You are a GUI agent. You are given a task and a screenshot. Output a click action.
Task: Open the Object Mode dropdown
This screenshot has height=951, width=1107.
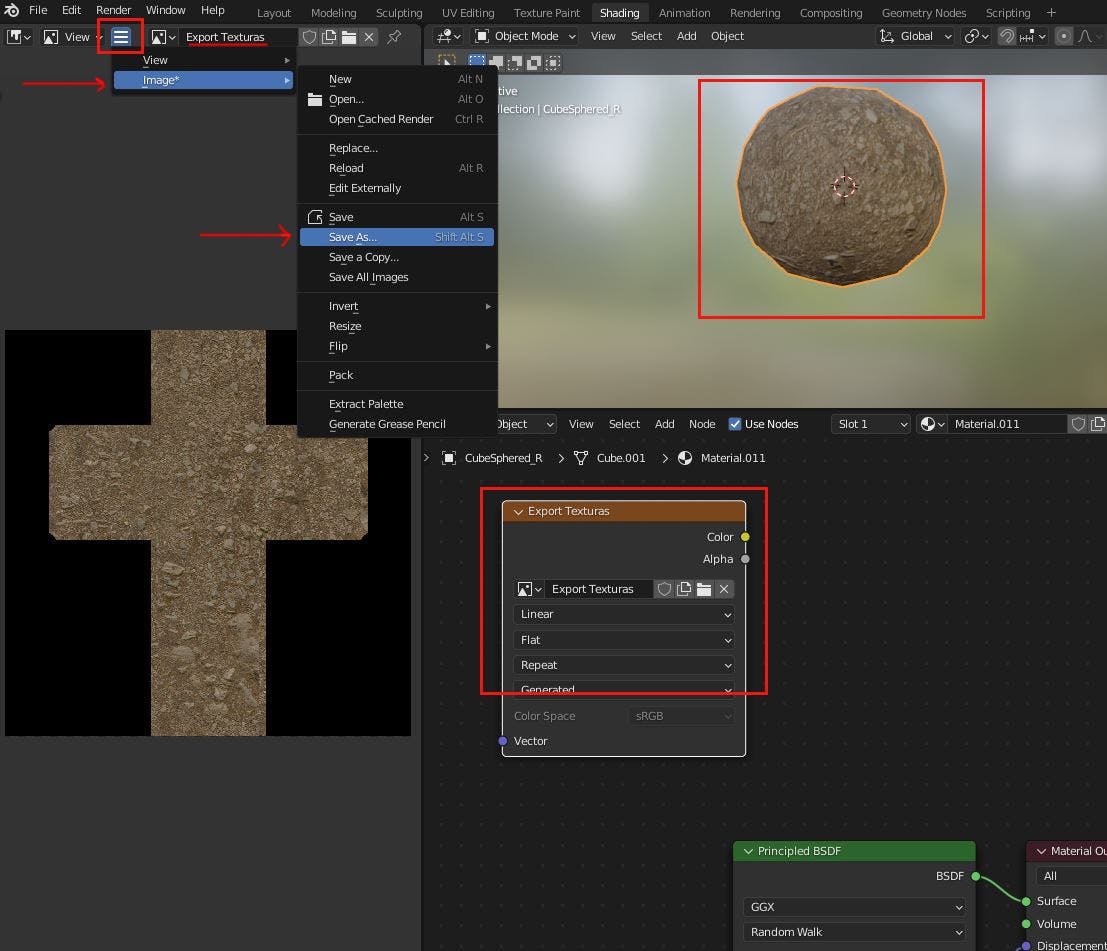point(524,36)
